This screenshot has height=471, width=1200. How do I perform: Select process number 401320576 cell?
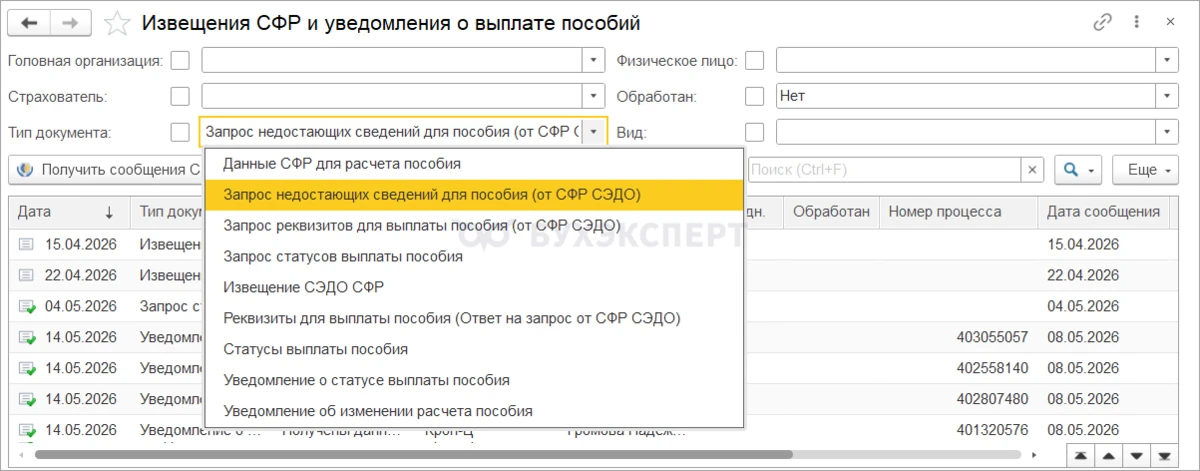(958, 431)
